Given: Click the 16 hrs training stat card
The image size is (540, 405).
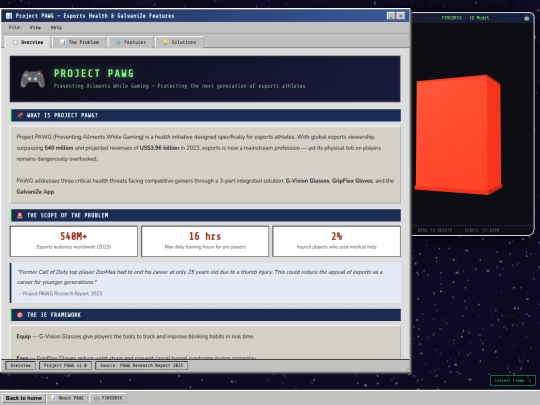Looking at the screenshot, I should 205,241.
